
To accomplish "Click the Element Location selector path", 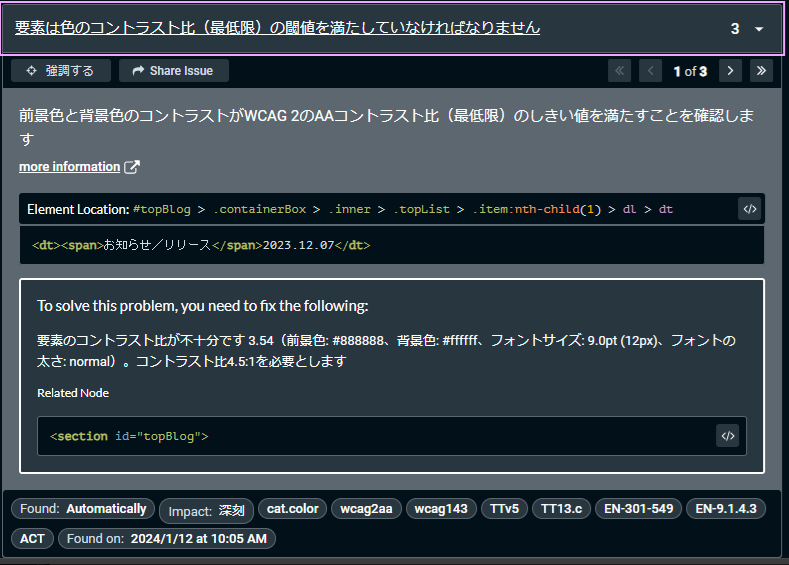I will (x=403, y=209).
